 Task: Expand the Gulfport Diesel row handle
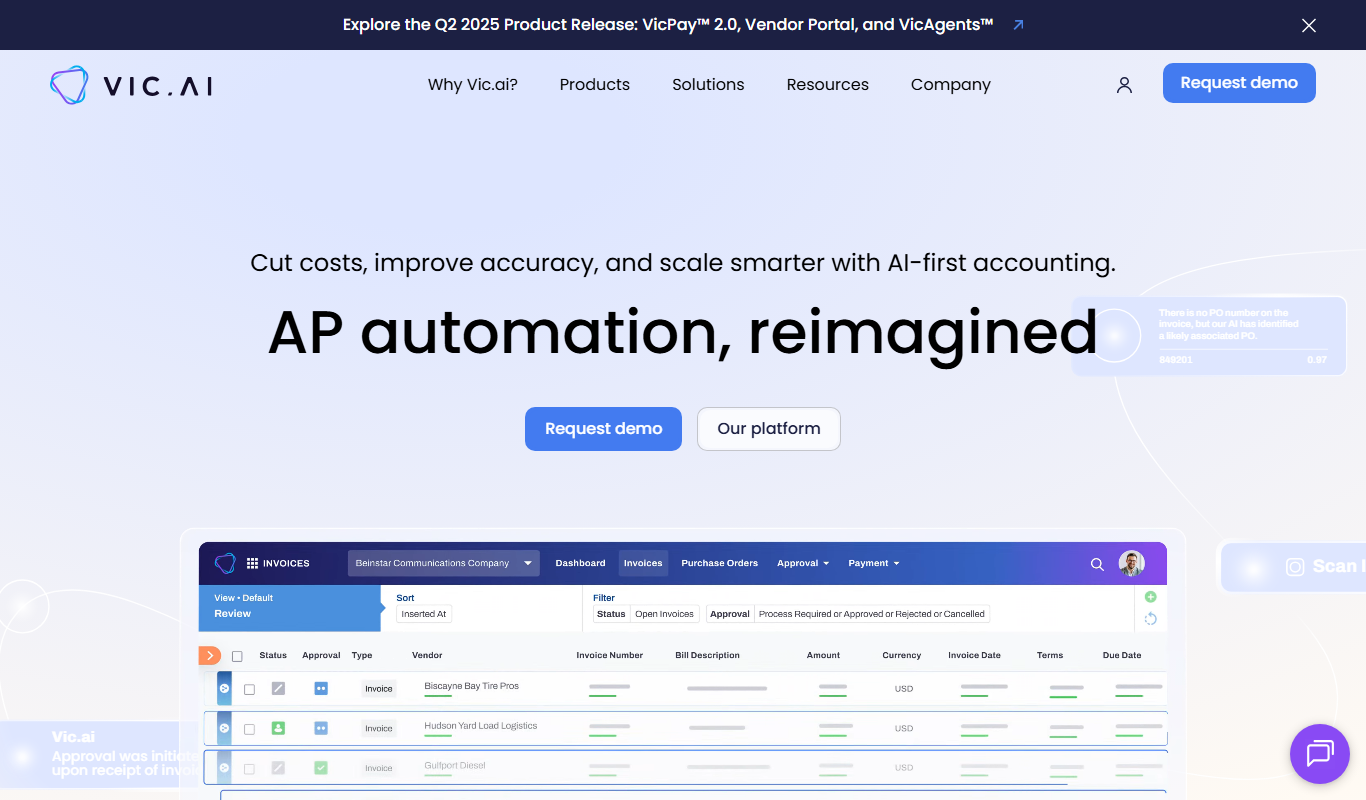224,768
